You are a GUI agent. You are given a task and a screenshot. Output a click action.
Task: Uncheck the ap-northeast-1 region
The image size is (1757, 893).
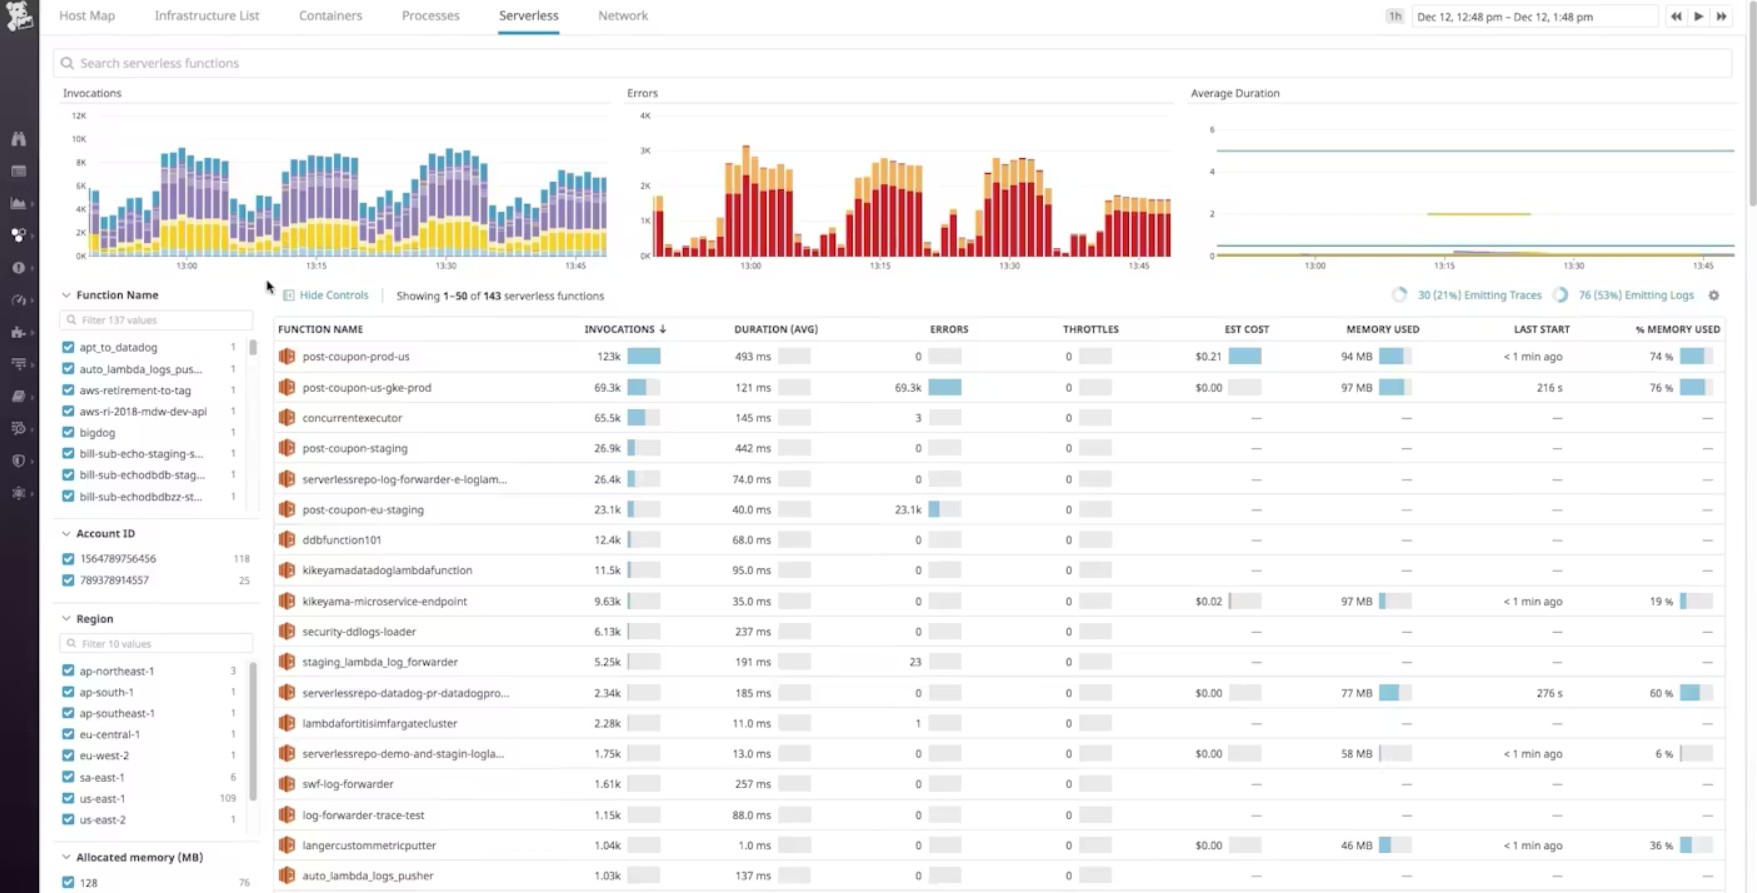click(68, 671)
